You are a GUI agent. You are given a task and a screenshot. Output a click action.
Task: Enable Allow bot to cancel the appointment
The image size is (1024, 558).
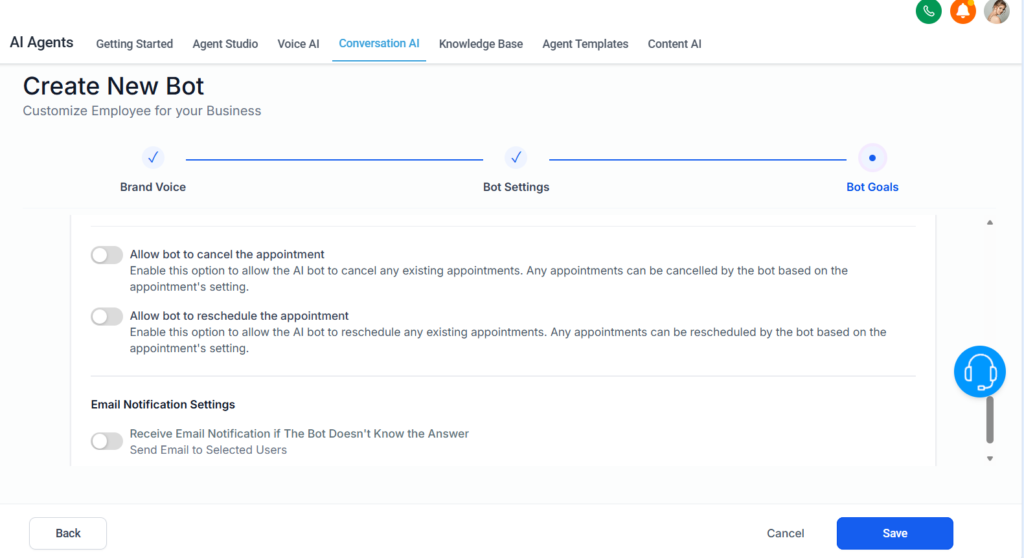coord(107,255)
